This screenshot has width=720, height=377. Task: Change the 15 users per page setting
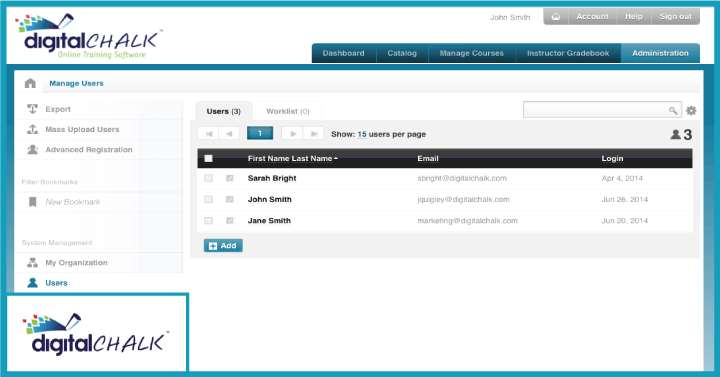(x=362, y=134)
